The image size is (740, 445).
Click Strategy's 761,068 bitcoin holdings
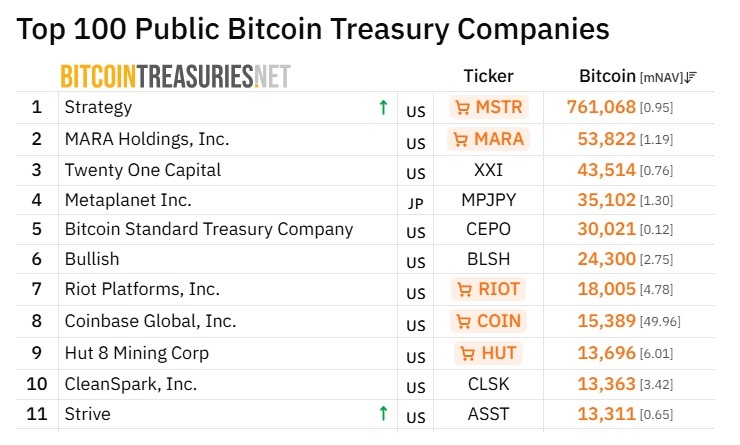(x=601, y=107)
